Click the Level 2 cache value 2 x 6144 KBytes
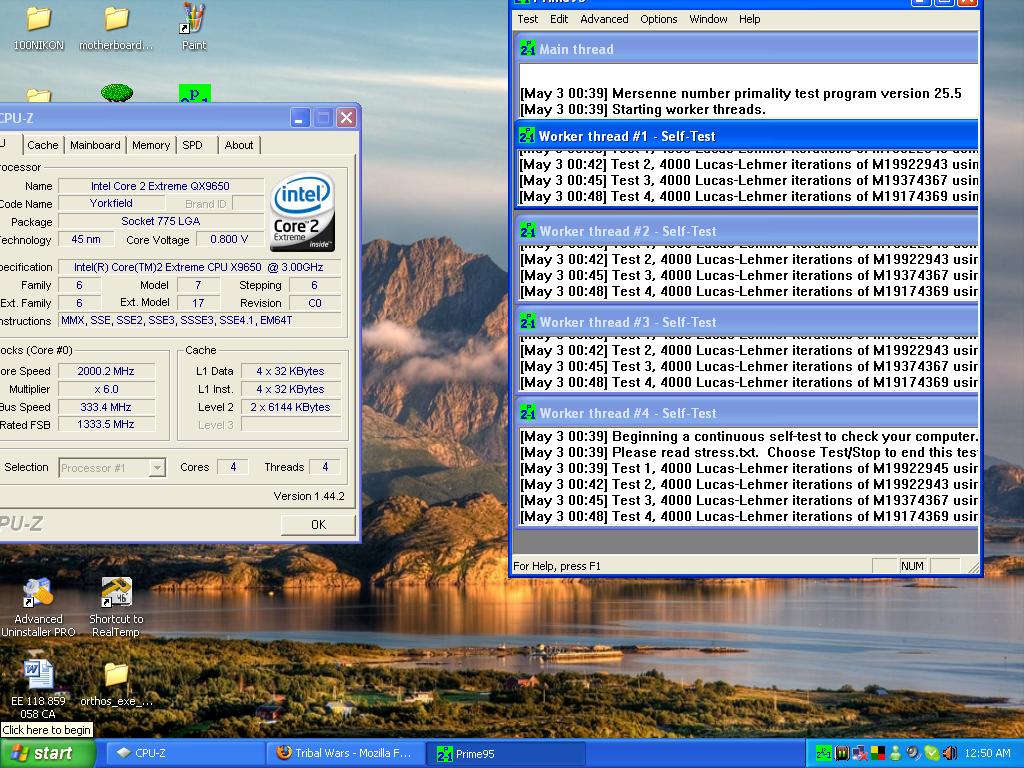Screen dimensions: 1024x768 point(291,407)
